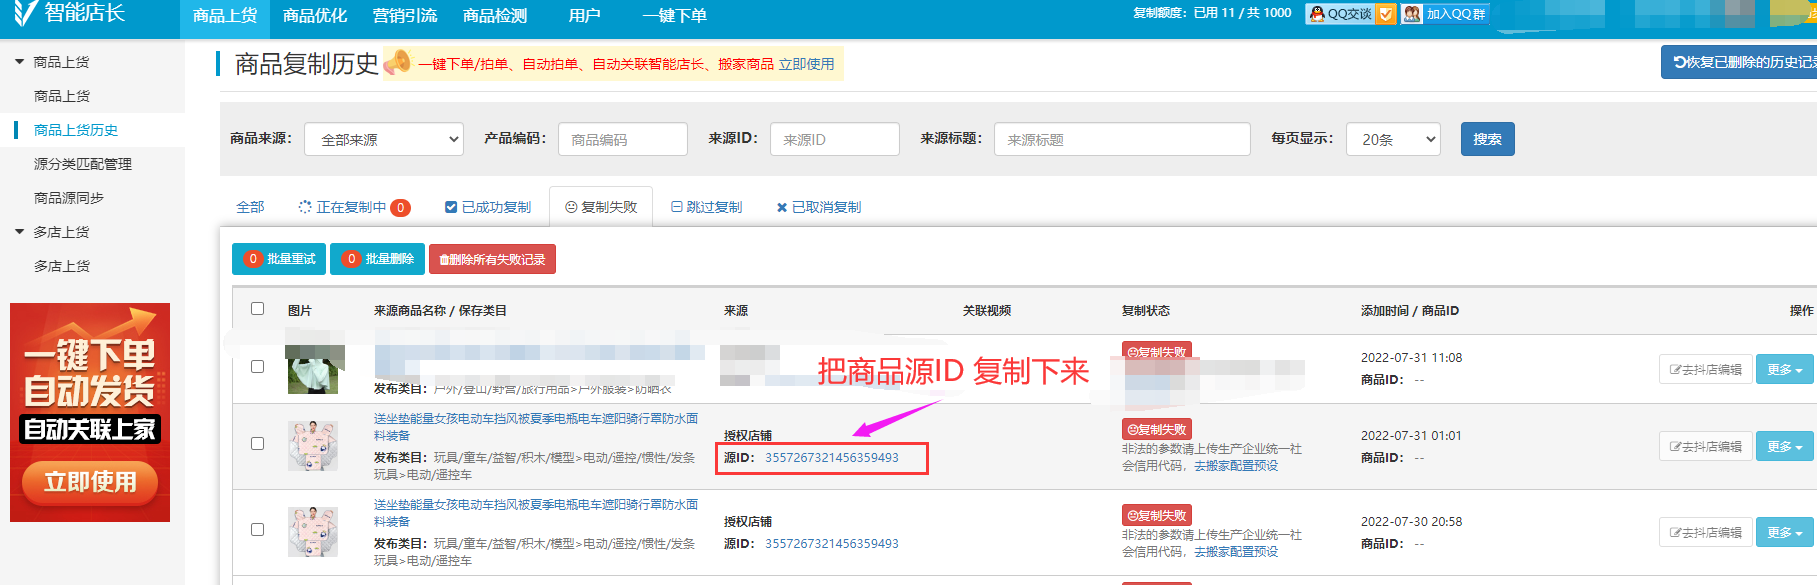Click the blue 搜索 button
The image size is (1817, 585).
[1487, 139]
